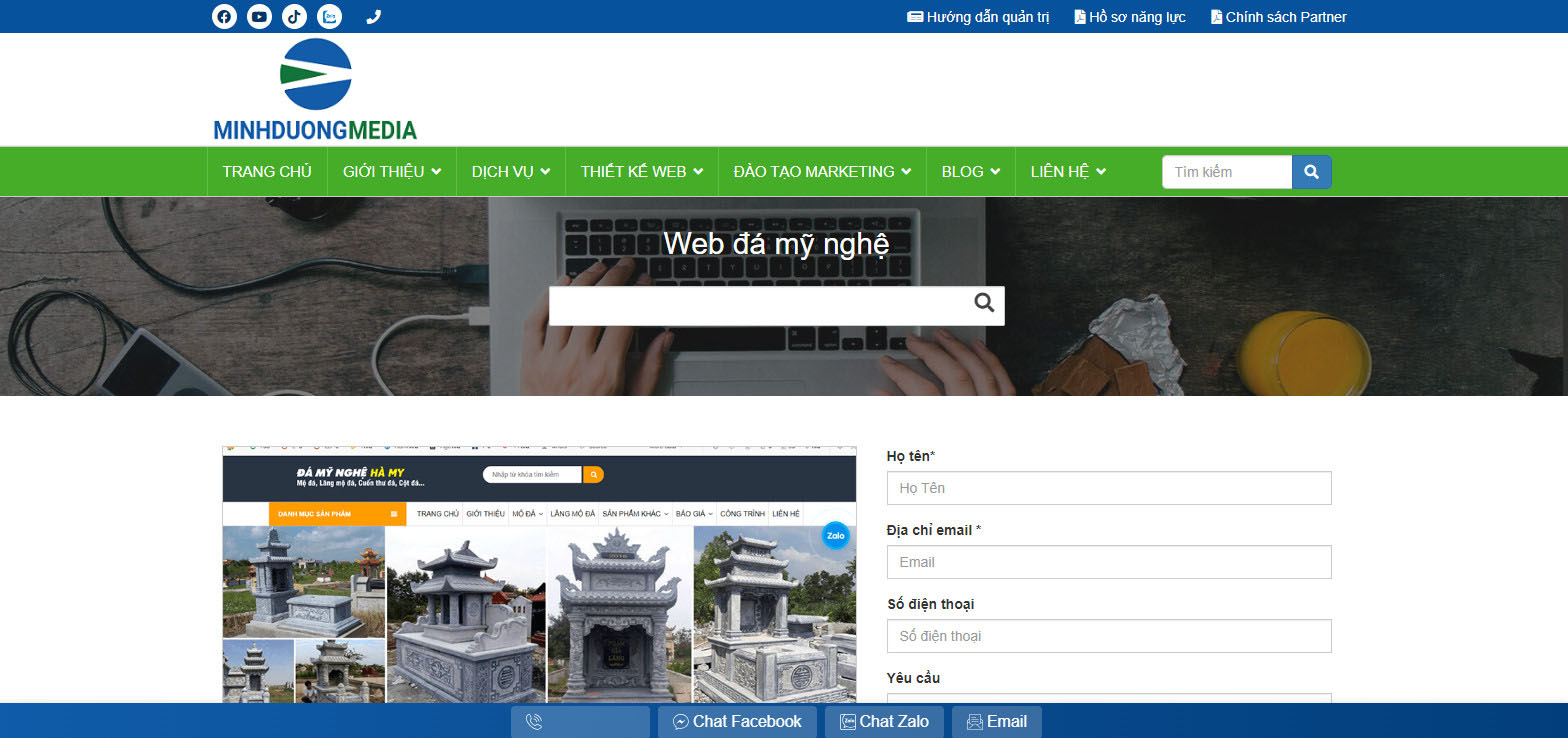Open the Facebook social icon
Image resolution: width=1568 pixels, height=738 pixels.
coord(224,17)
